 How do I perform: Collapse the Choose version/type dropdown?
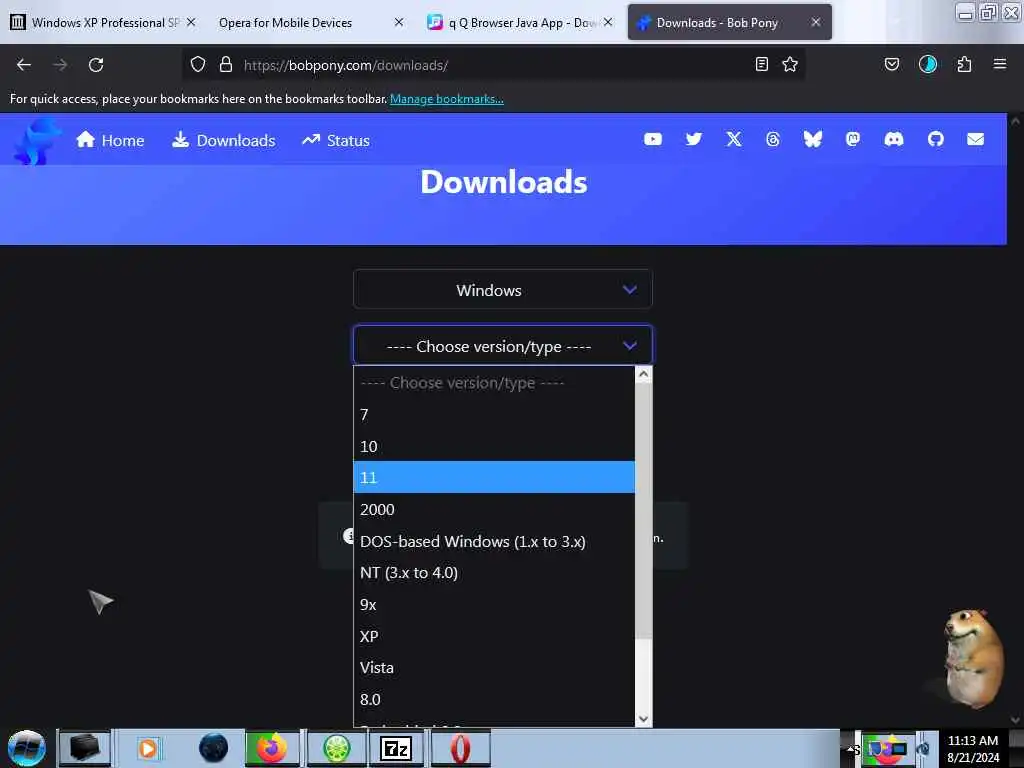(502, 345)
